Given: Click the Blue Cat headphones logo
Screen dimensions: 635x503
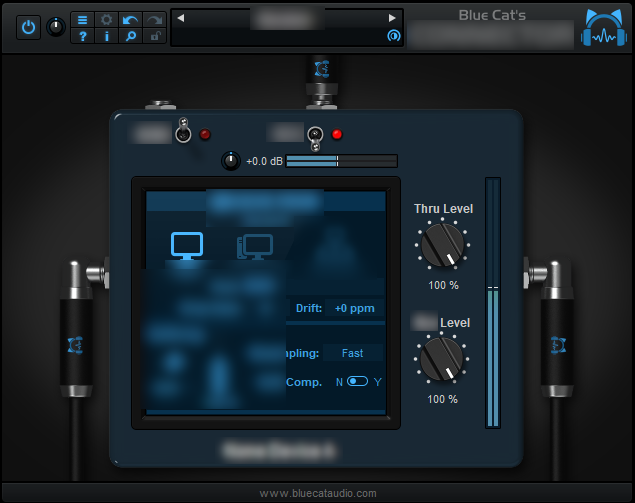Looking at the screenshot, I should (603, 27).
